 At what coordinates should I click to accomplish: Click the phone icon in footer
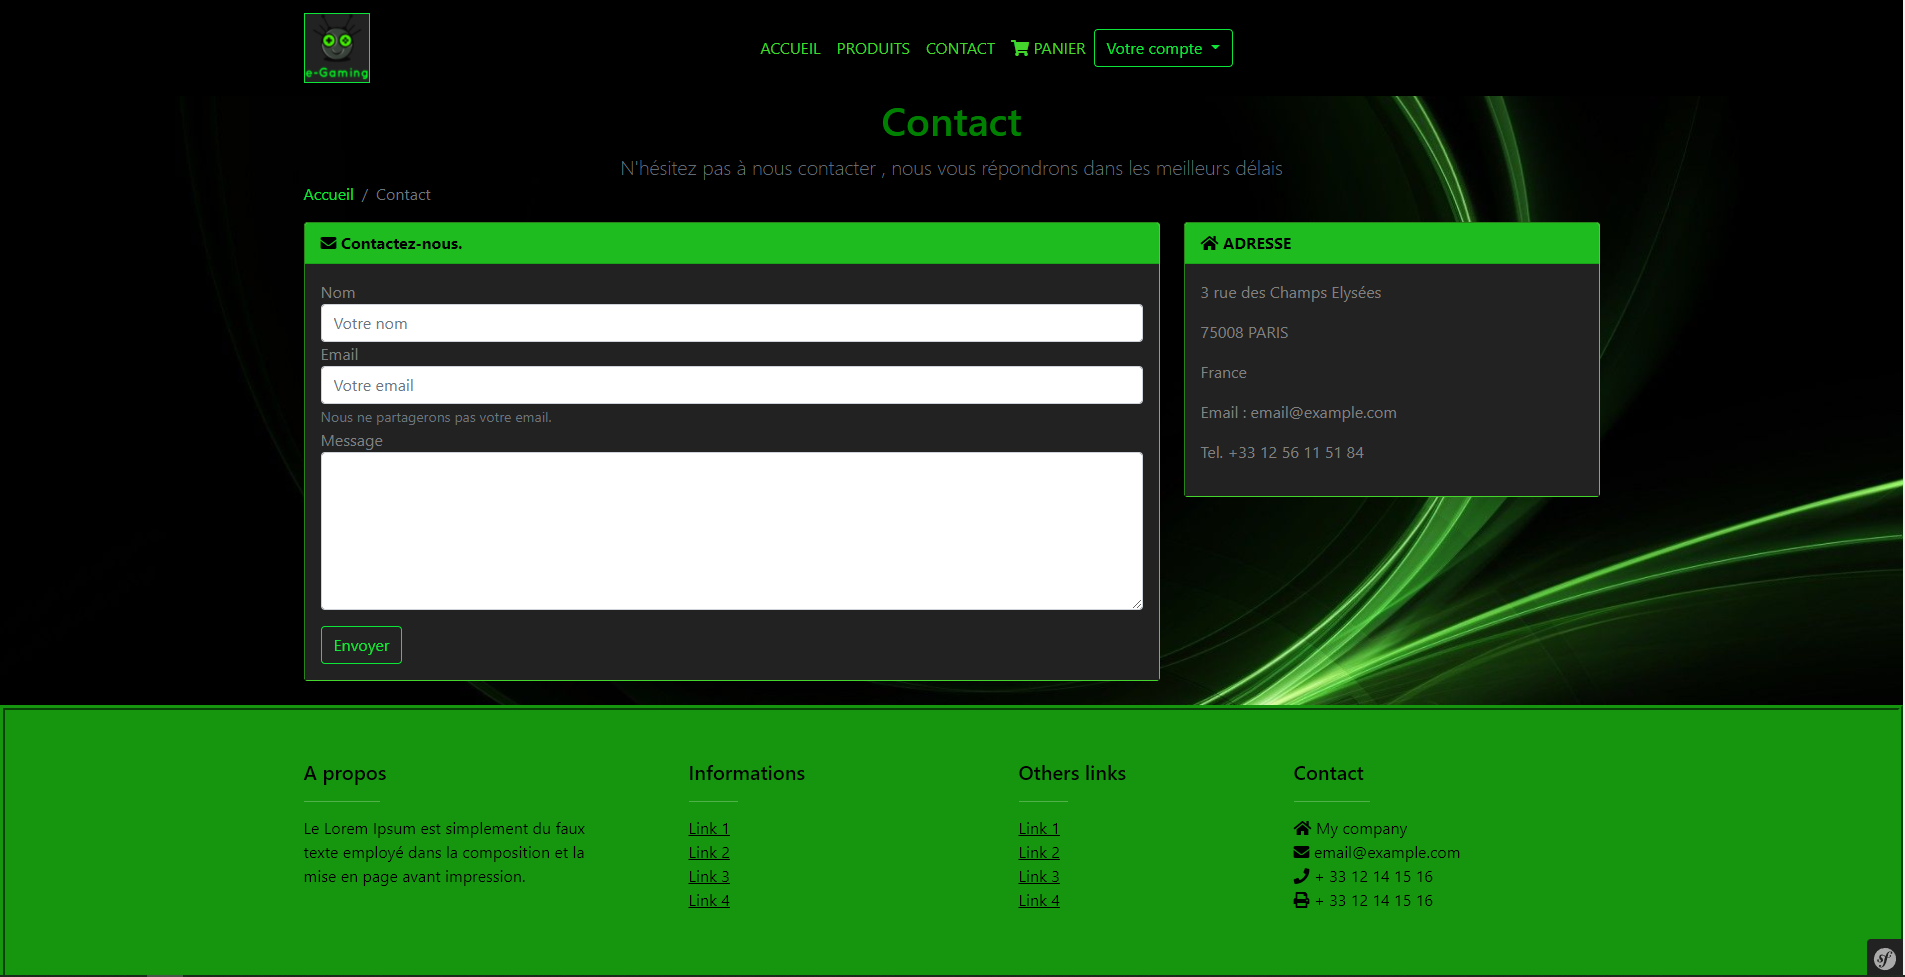coord(1301,876)
